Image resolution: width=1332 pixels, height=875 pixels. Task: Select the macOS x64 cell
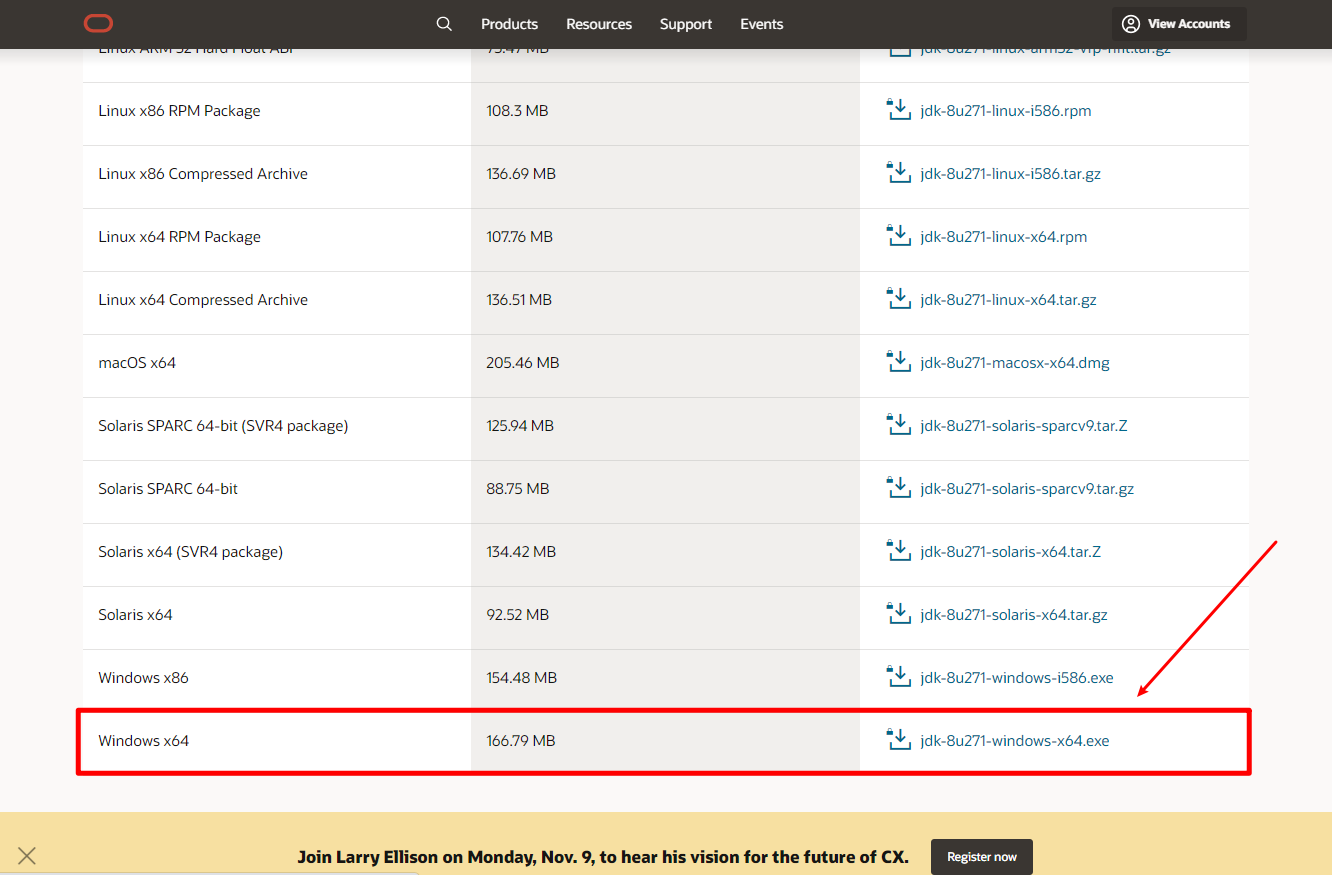(x=277, y=366)
